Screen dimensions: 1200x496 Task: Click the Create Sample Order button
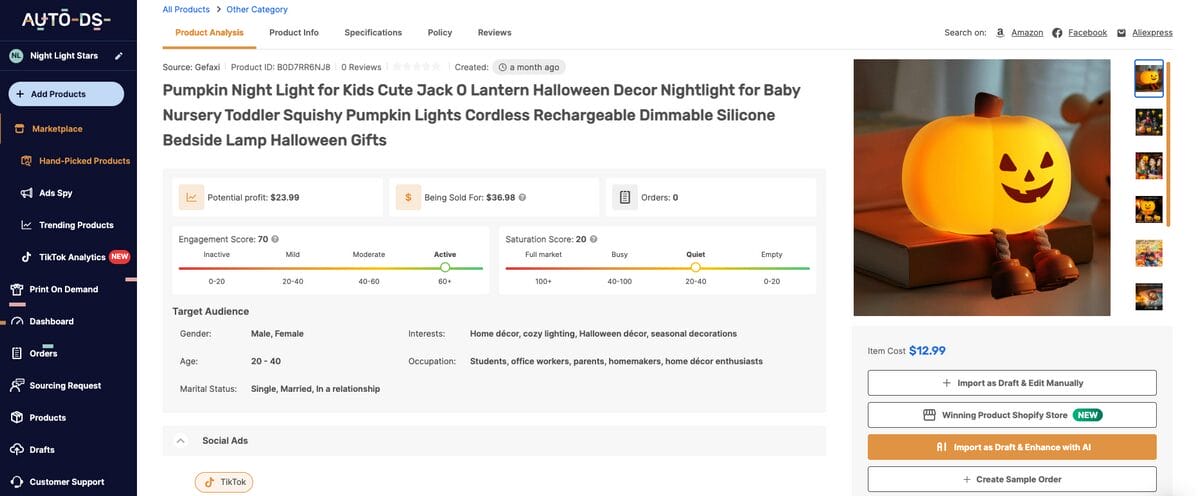click(1012, 479)
